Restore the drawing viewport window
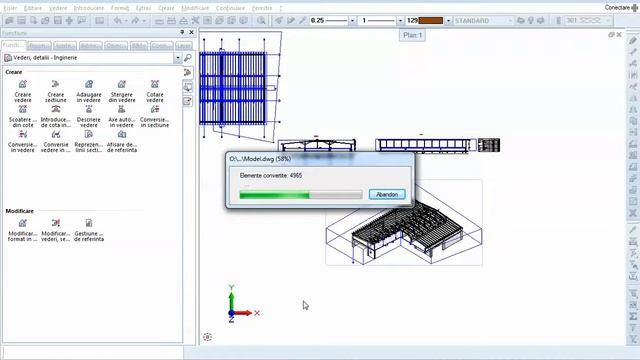640x360 pixels. point(611,35)
